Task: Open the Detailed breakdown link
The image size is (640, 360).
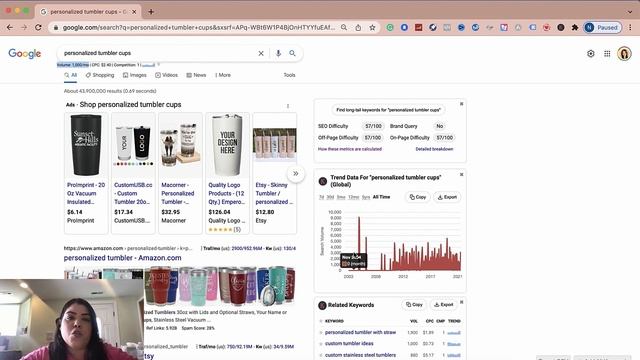Action: coord(434,149)
